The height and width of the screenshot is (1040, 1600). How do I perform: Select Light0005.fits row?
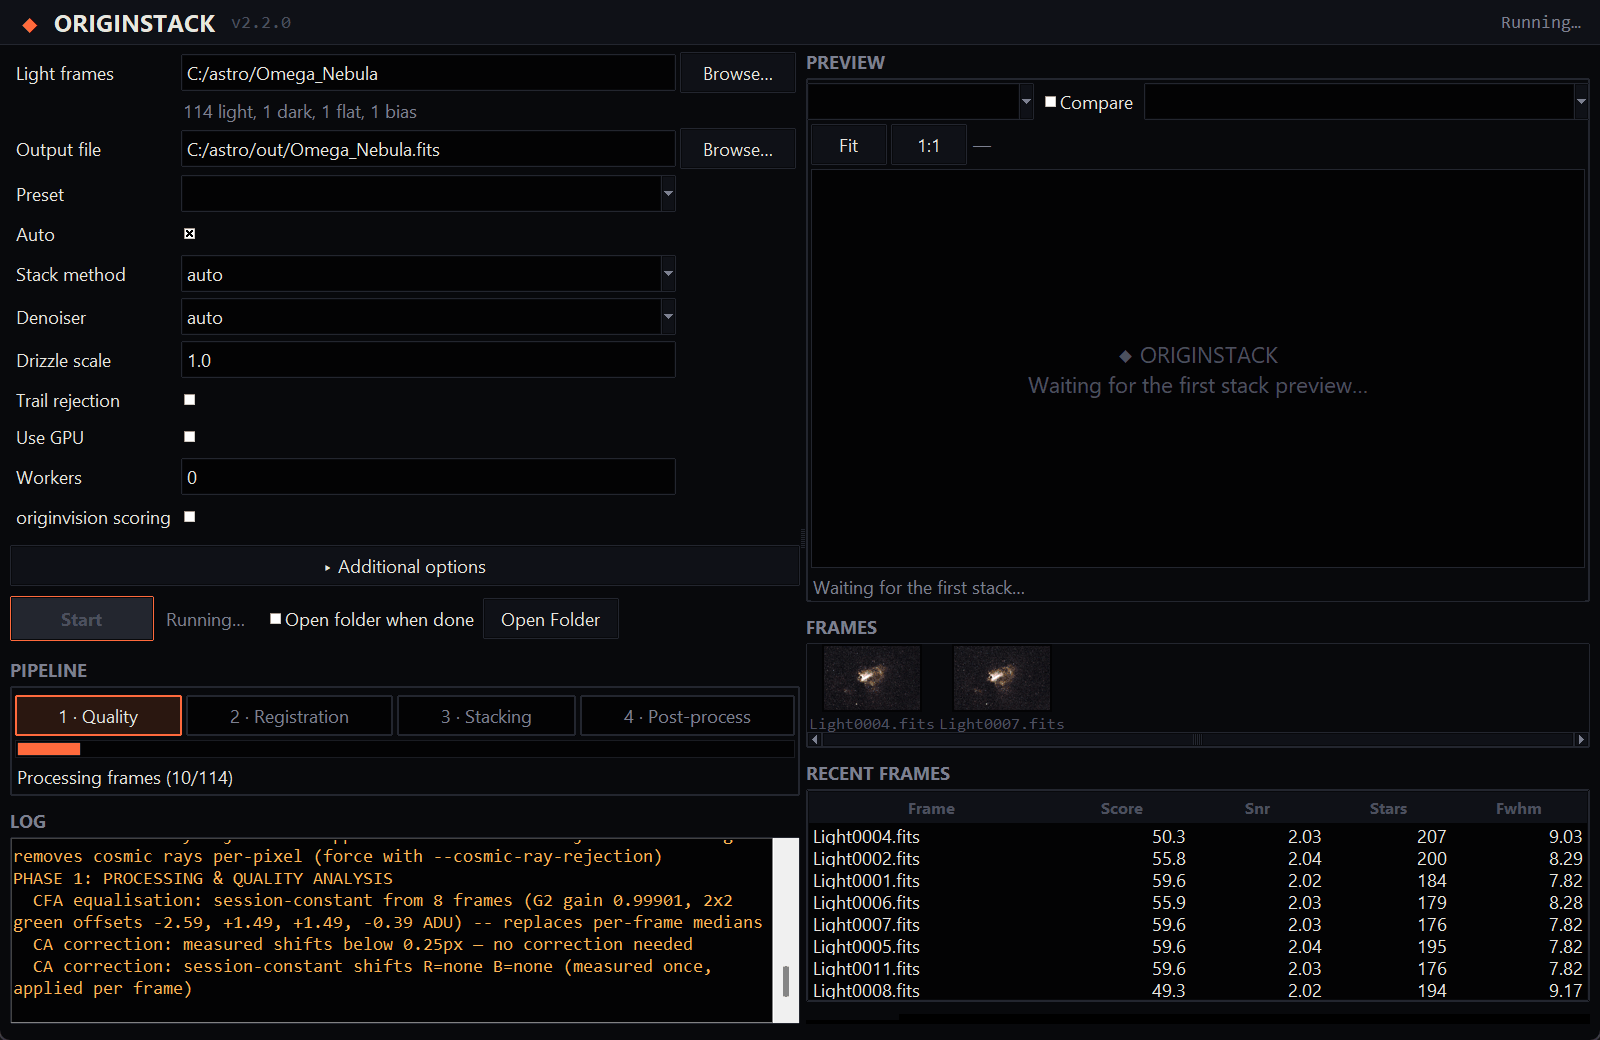coord(1198,946)
